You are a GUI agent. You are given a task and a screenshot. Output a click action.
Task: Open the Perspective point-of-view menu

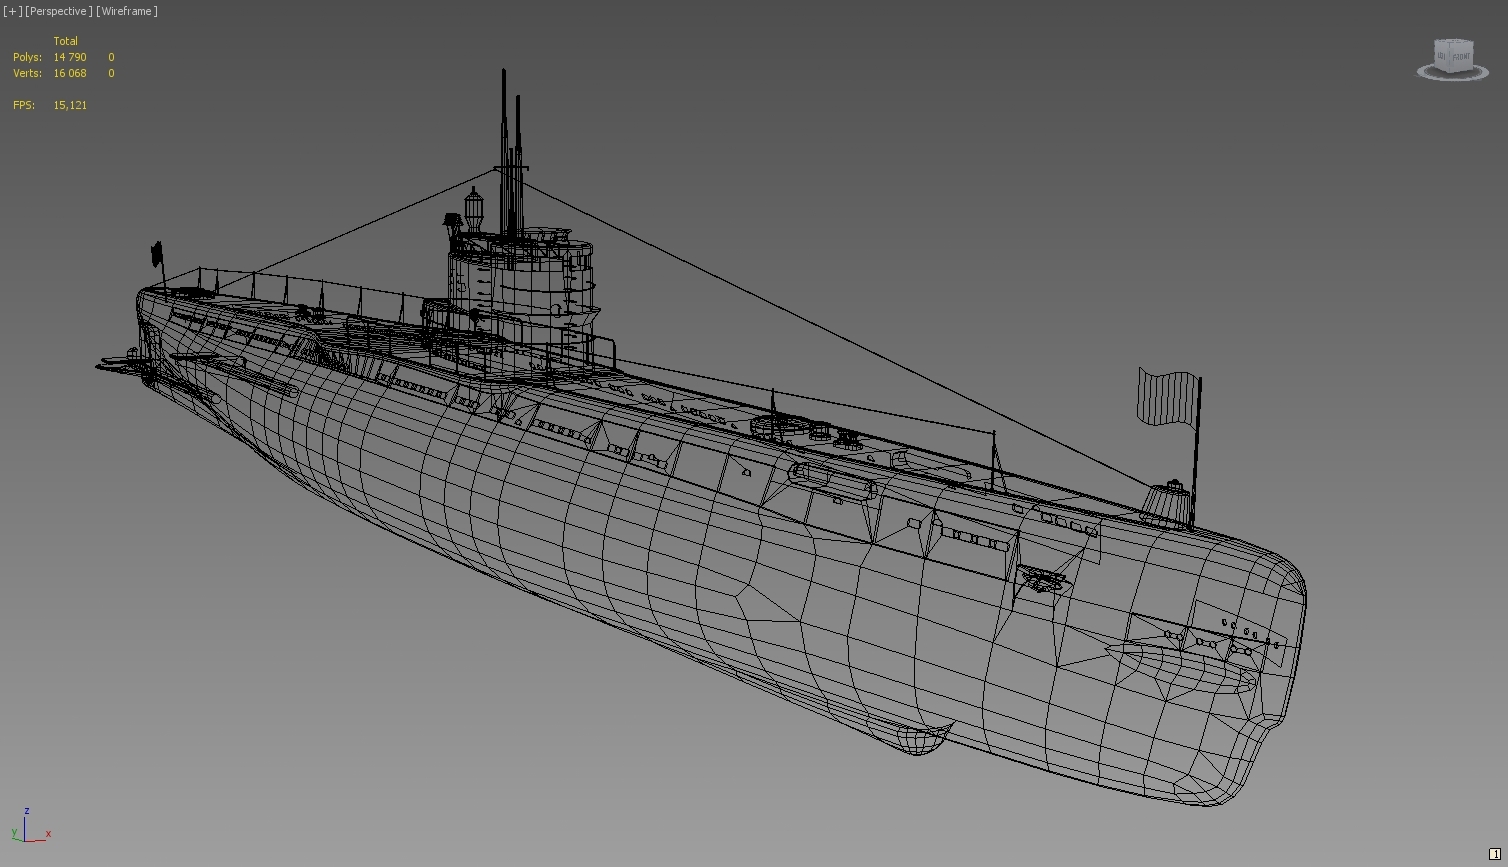tap(59, 11)
